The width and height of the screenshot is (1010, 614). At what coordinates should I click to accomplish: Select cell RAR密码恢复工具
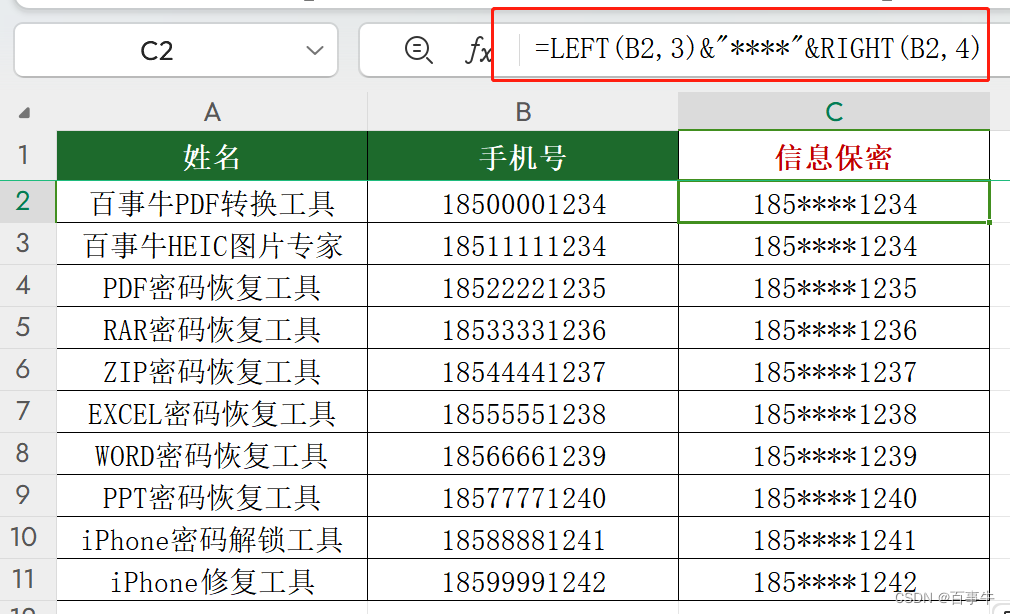pos(212,328)
